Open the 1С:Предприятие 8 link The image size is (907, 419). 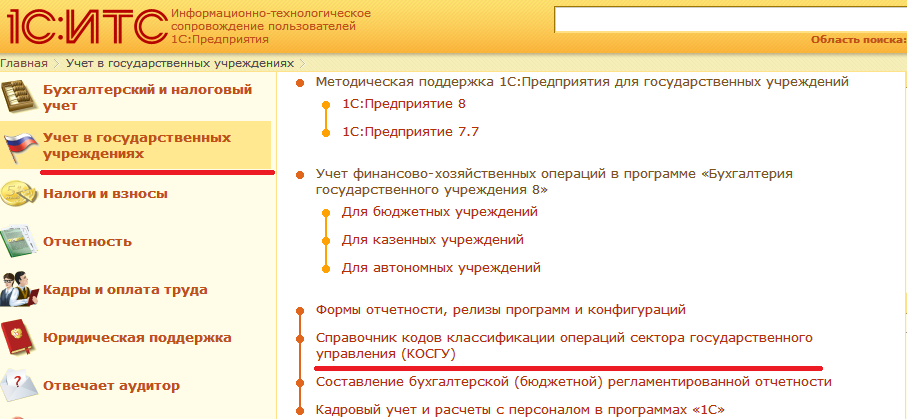tap(404, 104)
